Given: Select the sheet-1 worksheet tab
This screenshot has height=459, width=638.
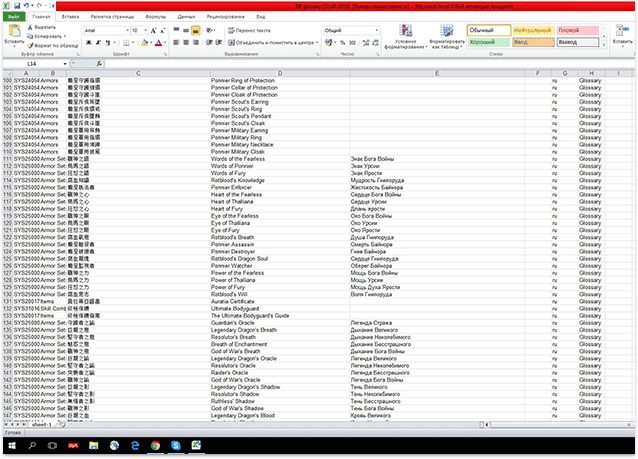Looking at the screenshot, I should [x=42, y=425].
